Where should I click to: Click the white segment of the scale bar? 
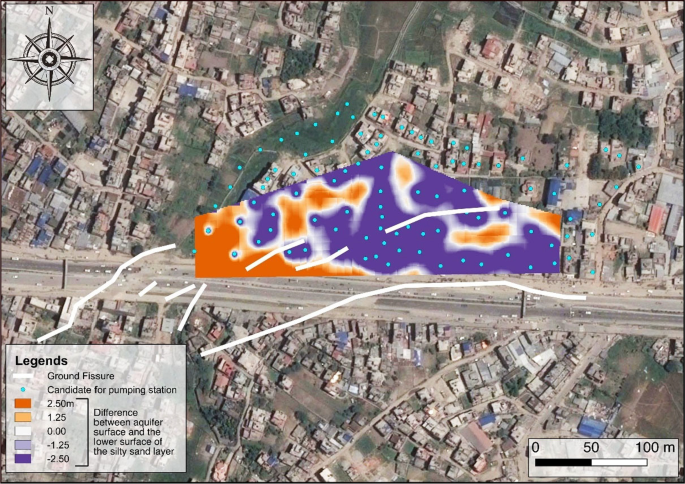619,463
